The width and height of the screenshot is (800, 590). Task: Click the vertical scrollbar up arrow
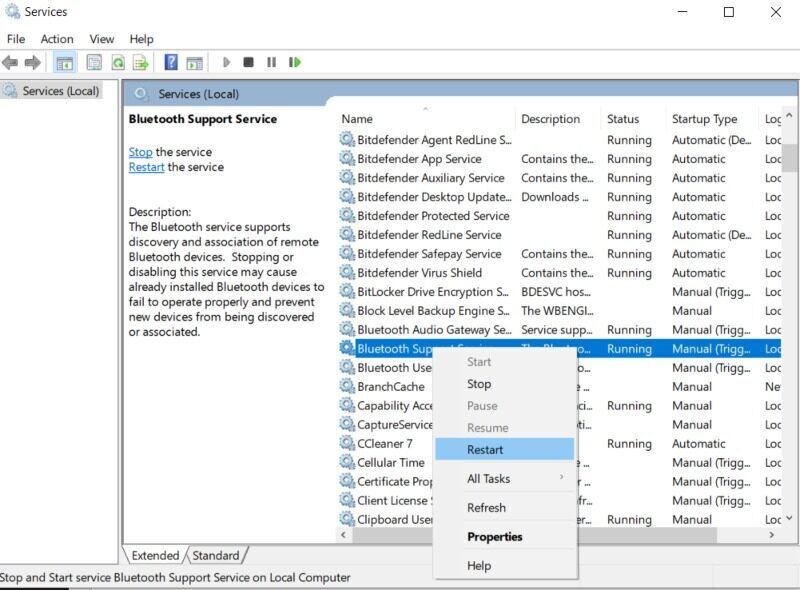tap(789, 116)
